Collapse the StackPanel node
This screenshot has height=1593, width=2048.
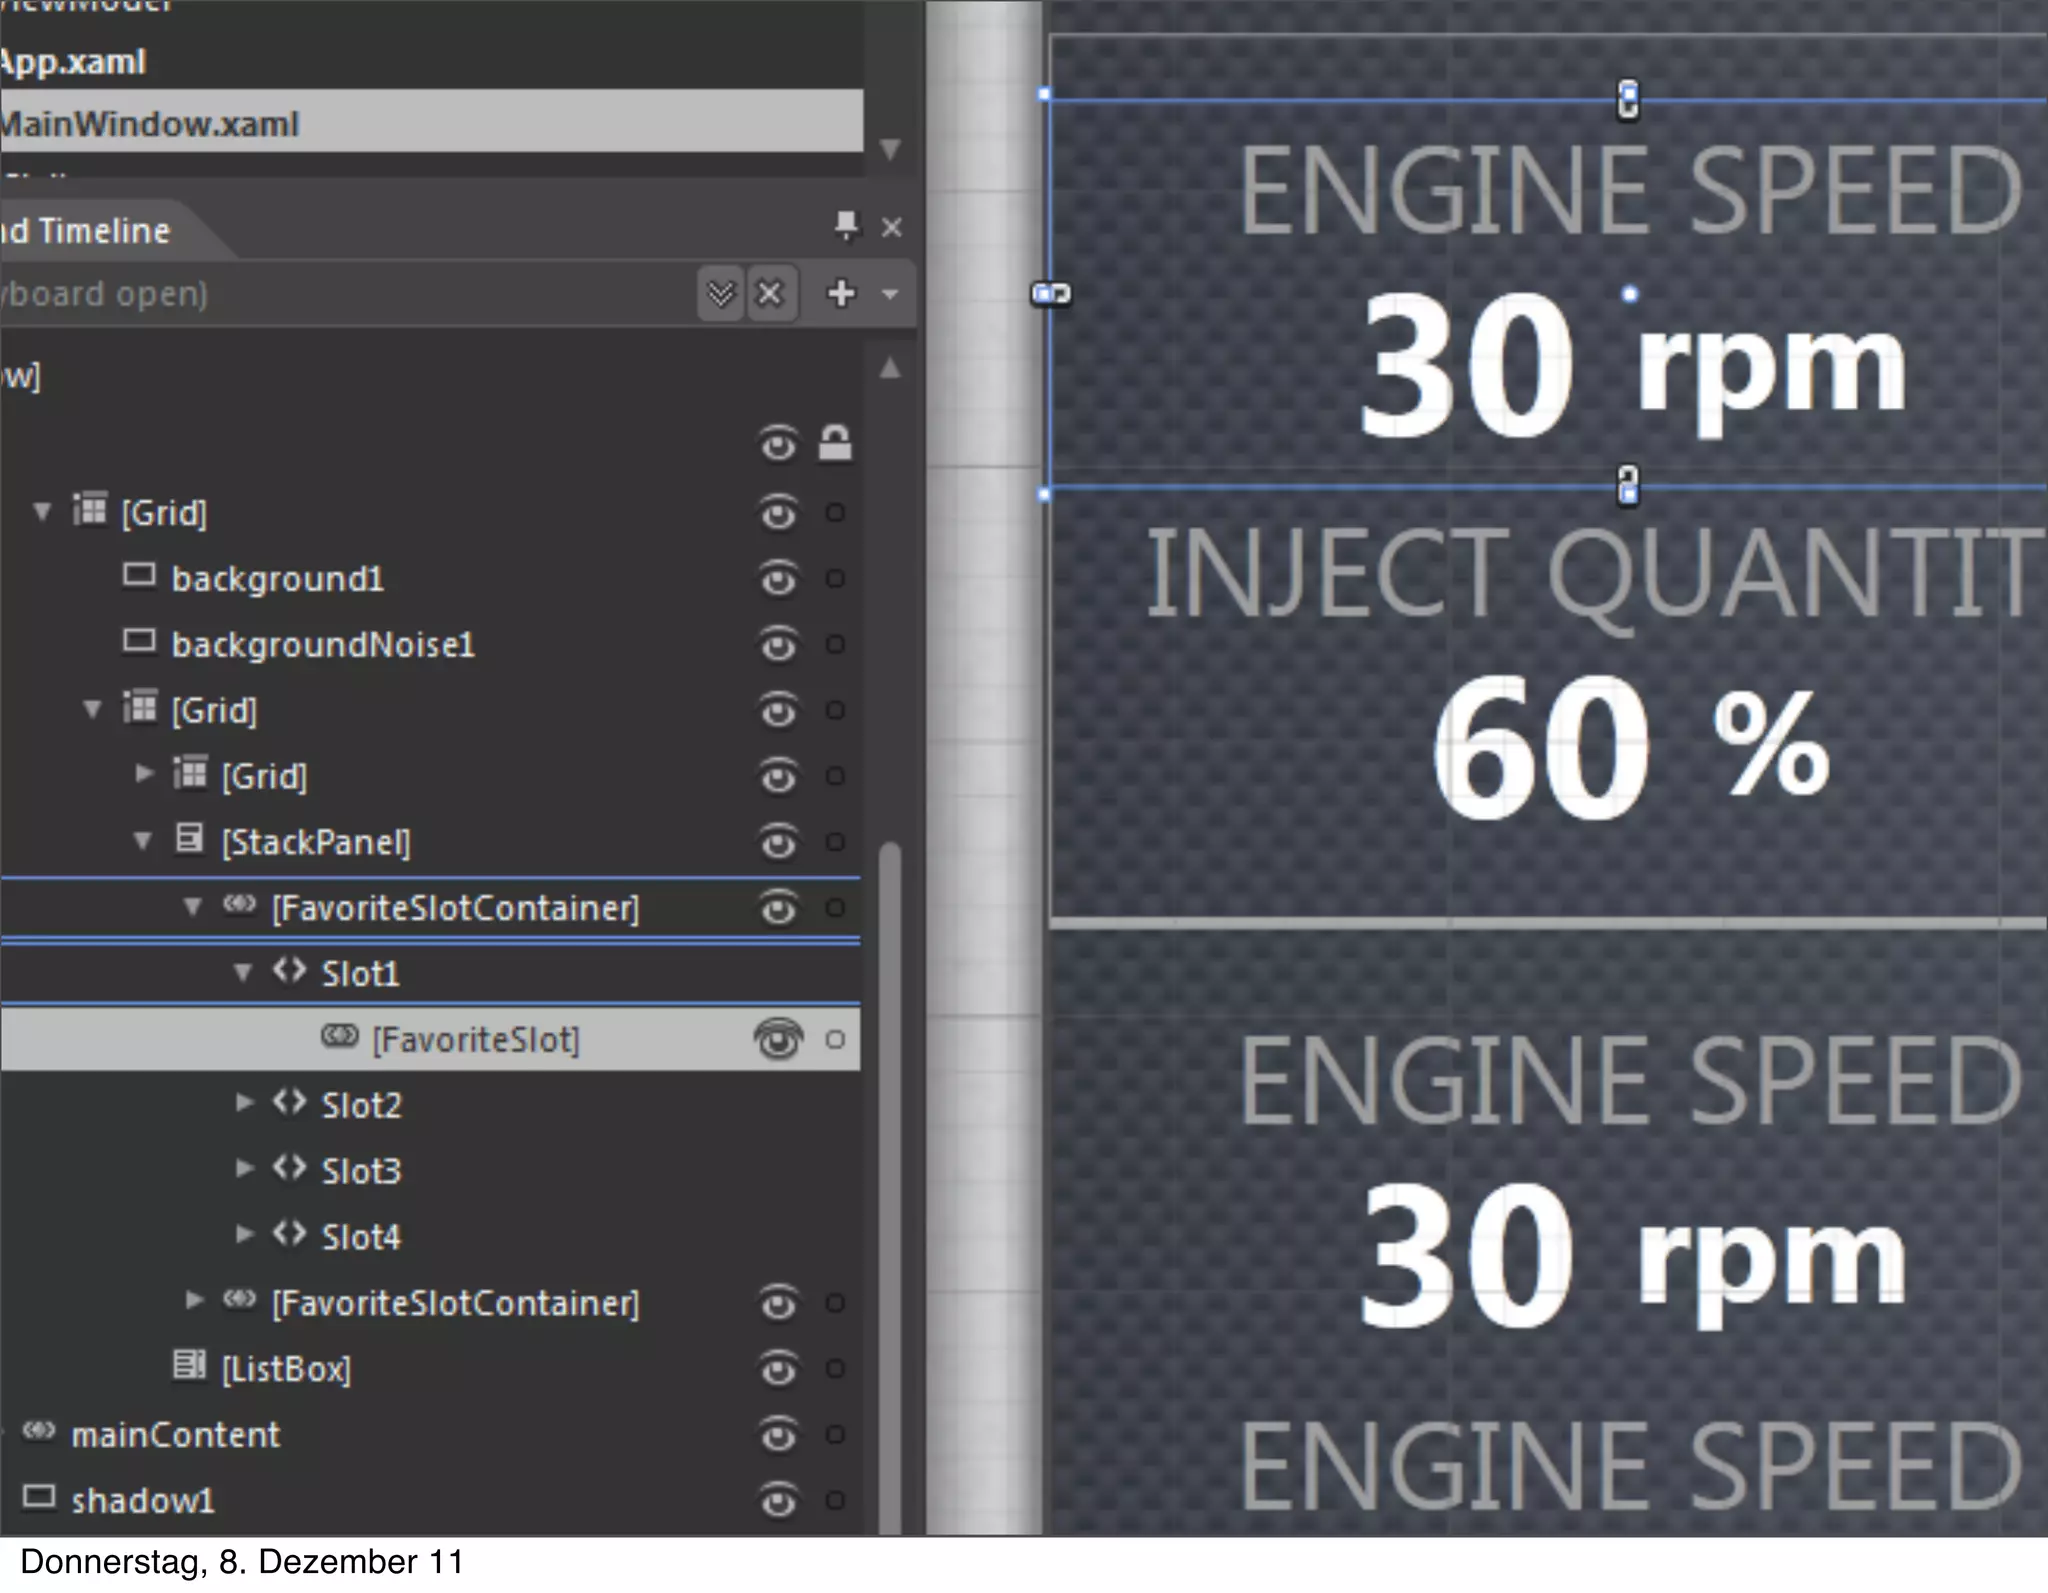[x=143, y=841]
